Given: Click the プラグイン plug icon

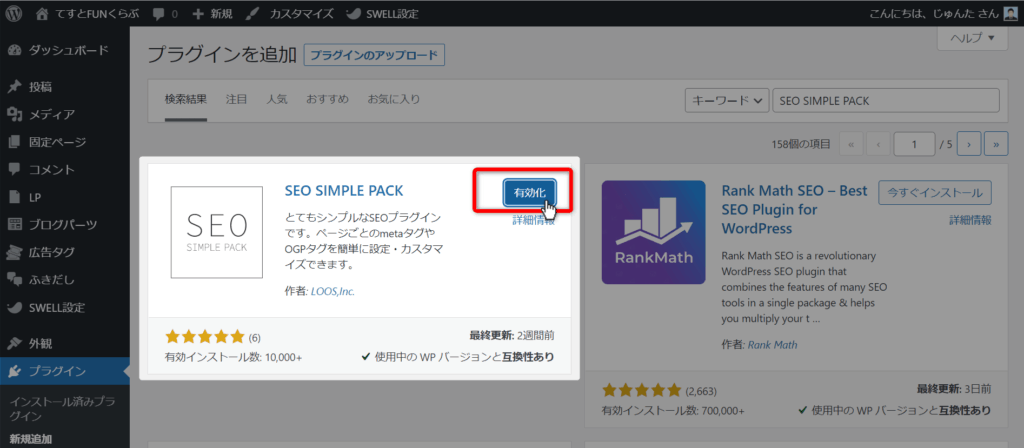Looking at the screenshot, I should click(x=14, y=372).
